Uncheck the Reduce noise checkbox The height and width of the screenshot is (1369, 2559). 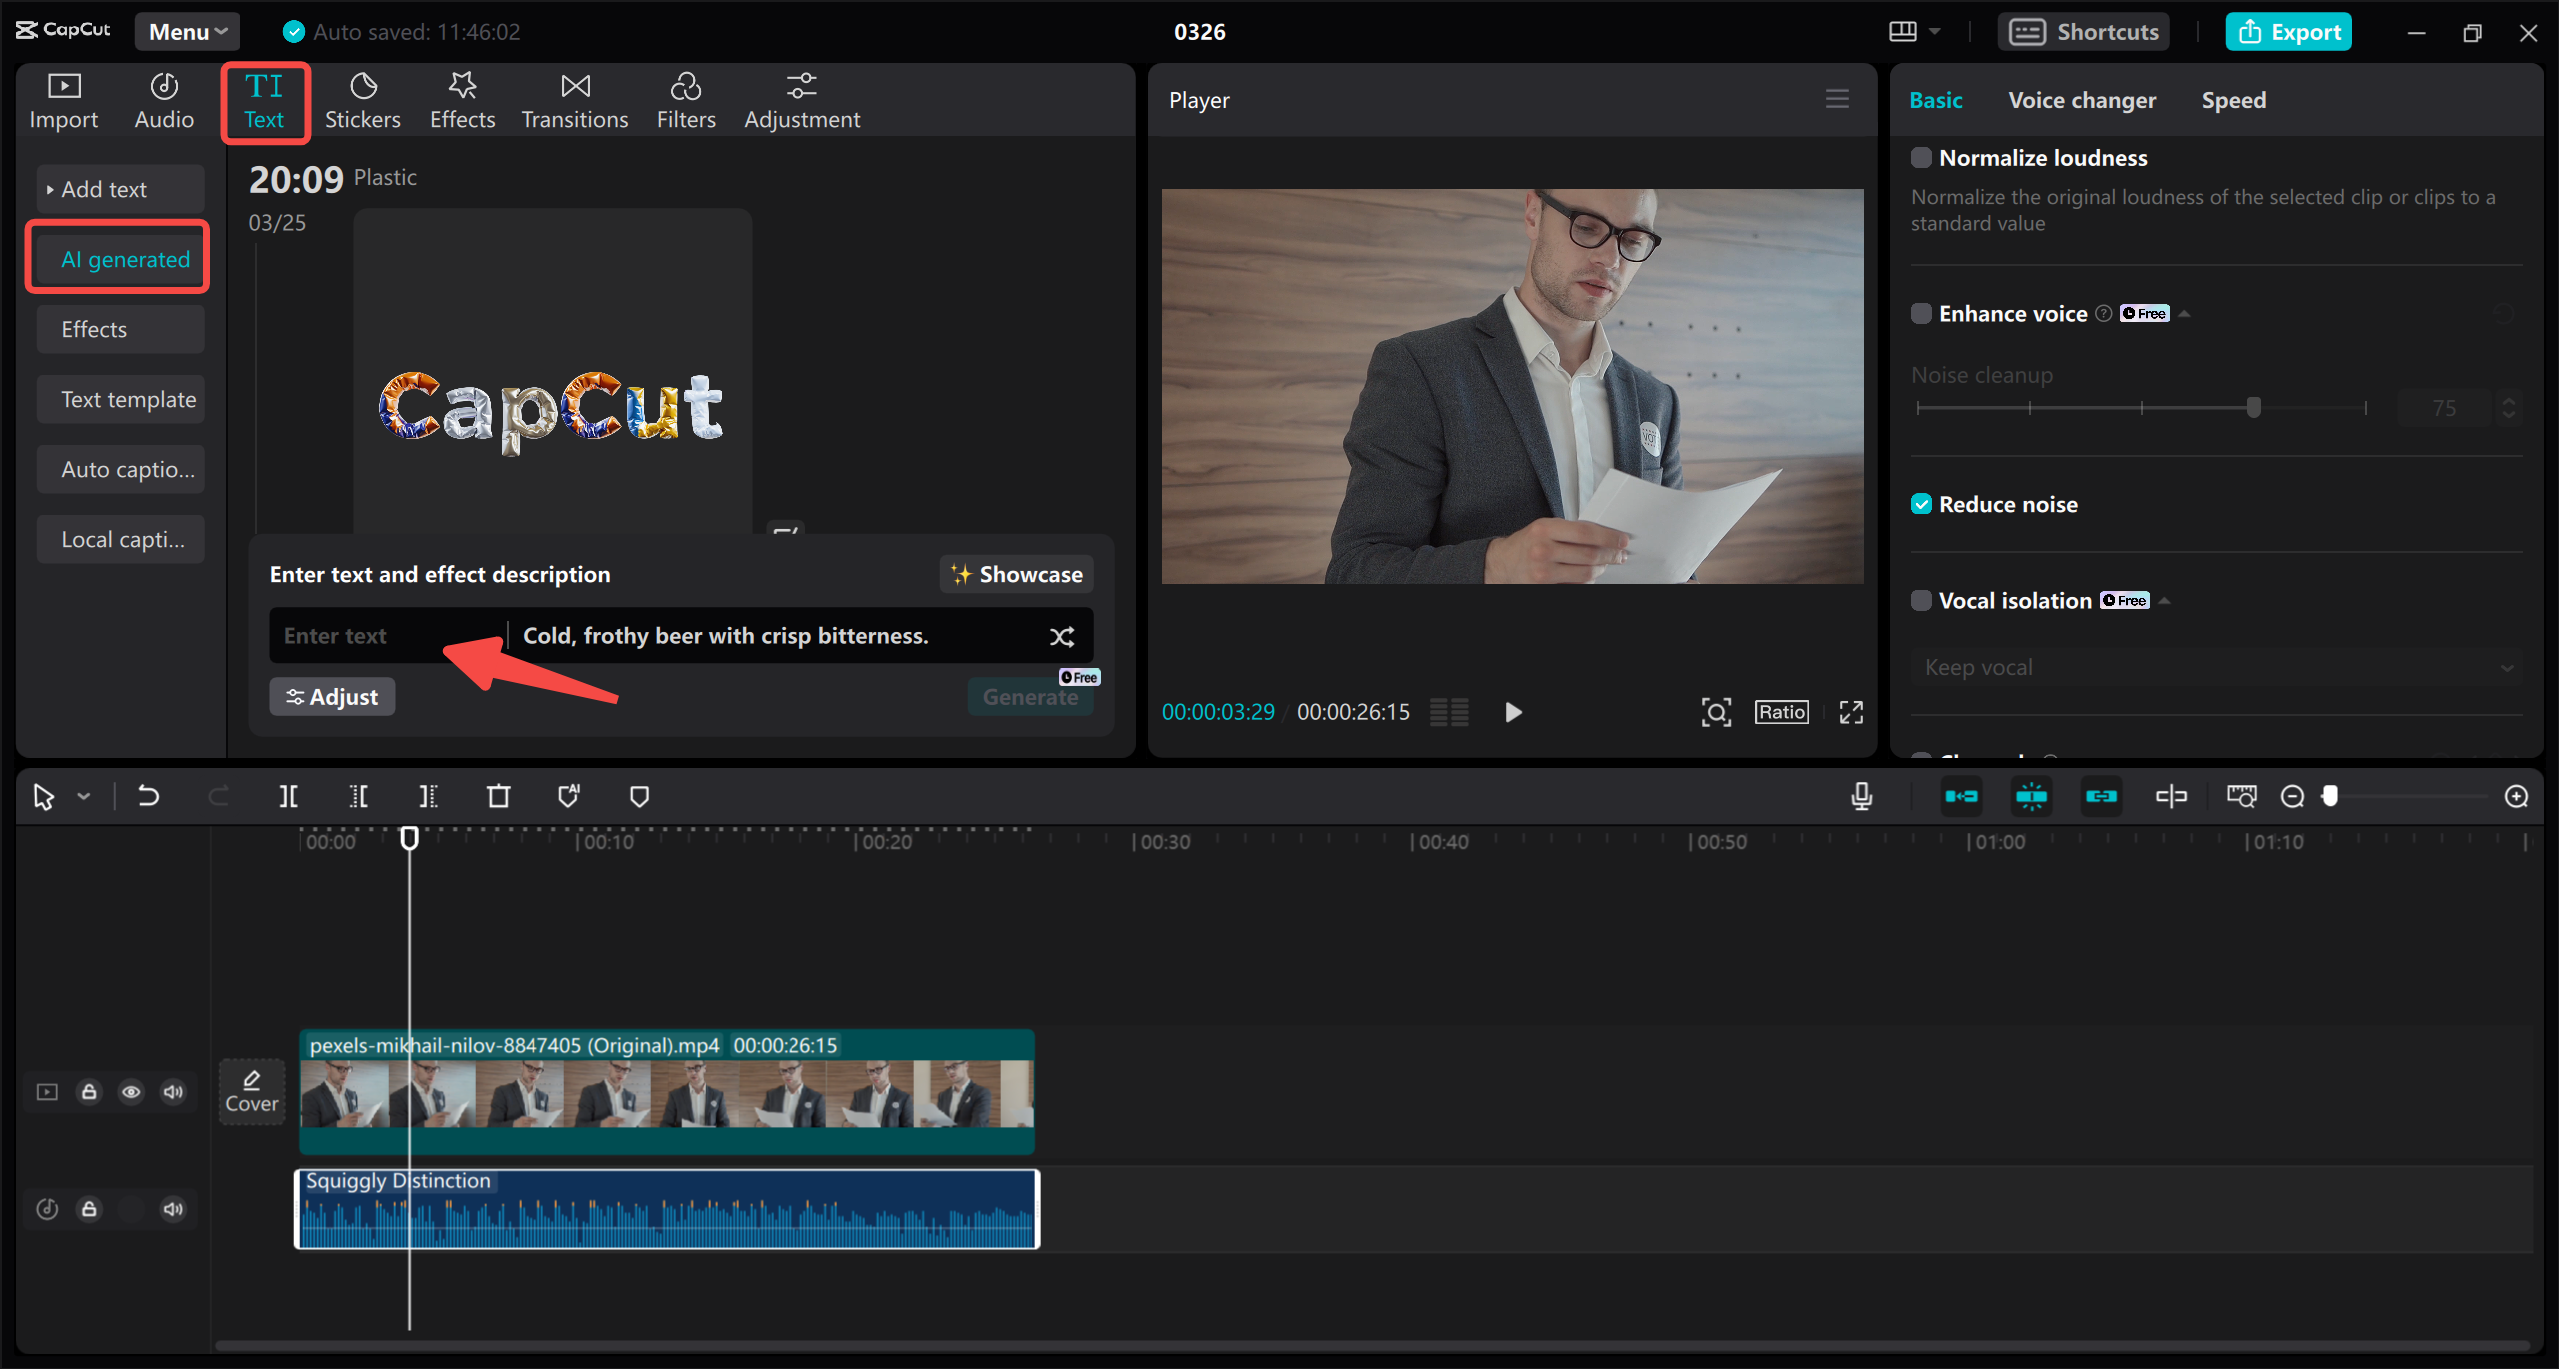click(1921, 504)
